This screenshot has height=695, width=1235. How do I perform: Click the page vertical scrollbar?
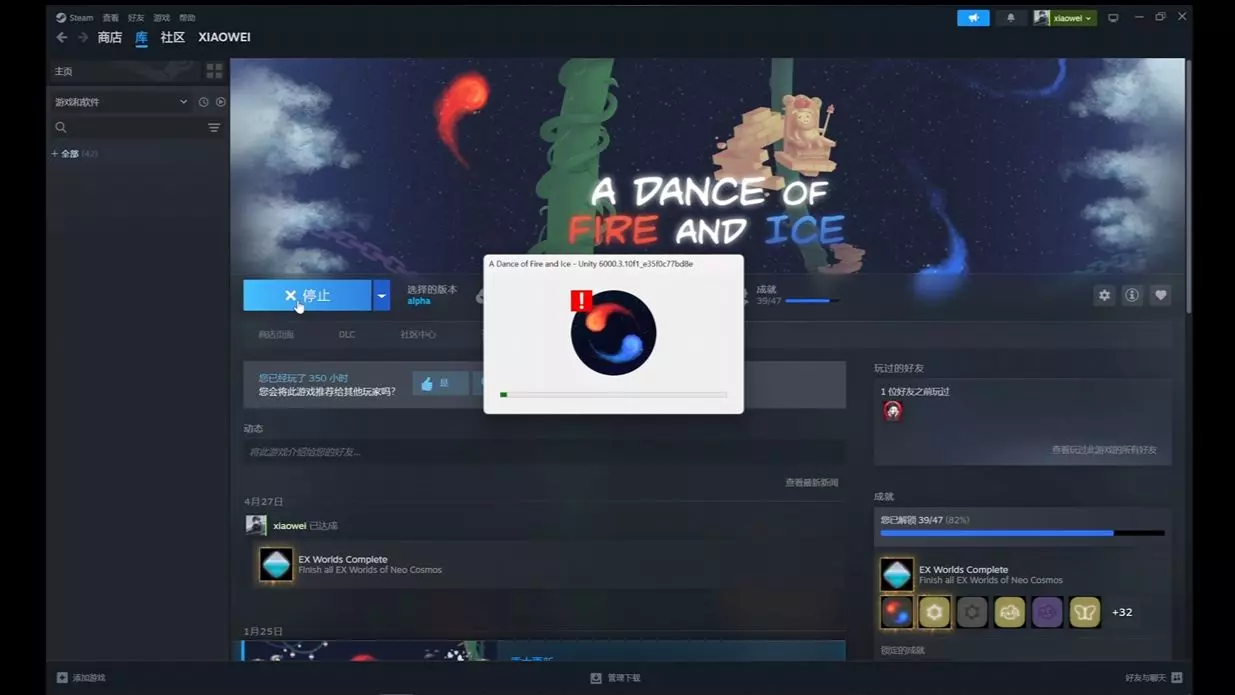pyautogui.click(x=1188, y=185)
